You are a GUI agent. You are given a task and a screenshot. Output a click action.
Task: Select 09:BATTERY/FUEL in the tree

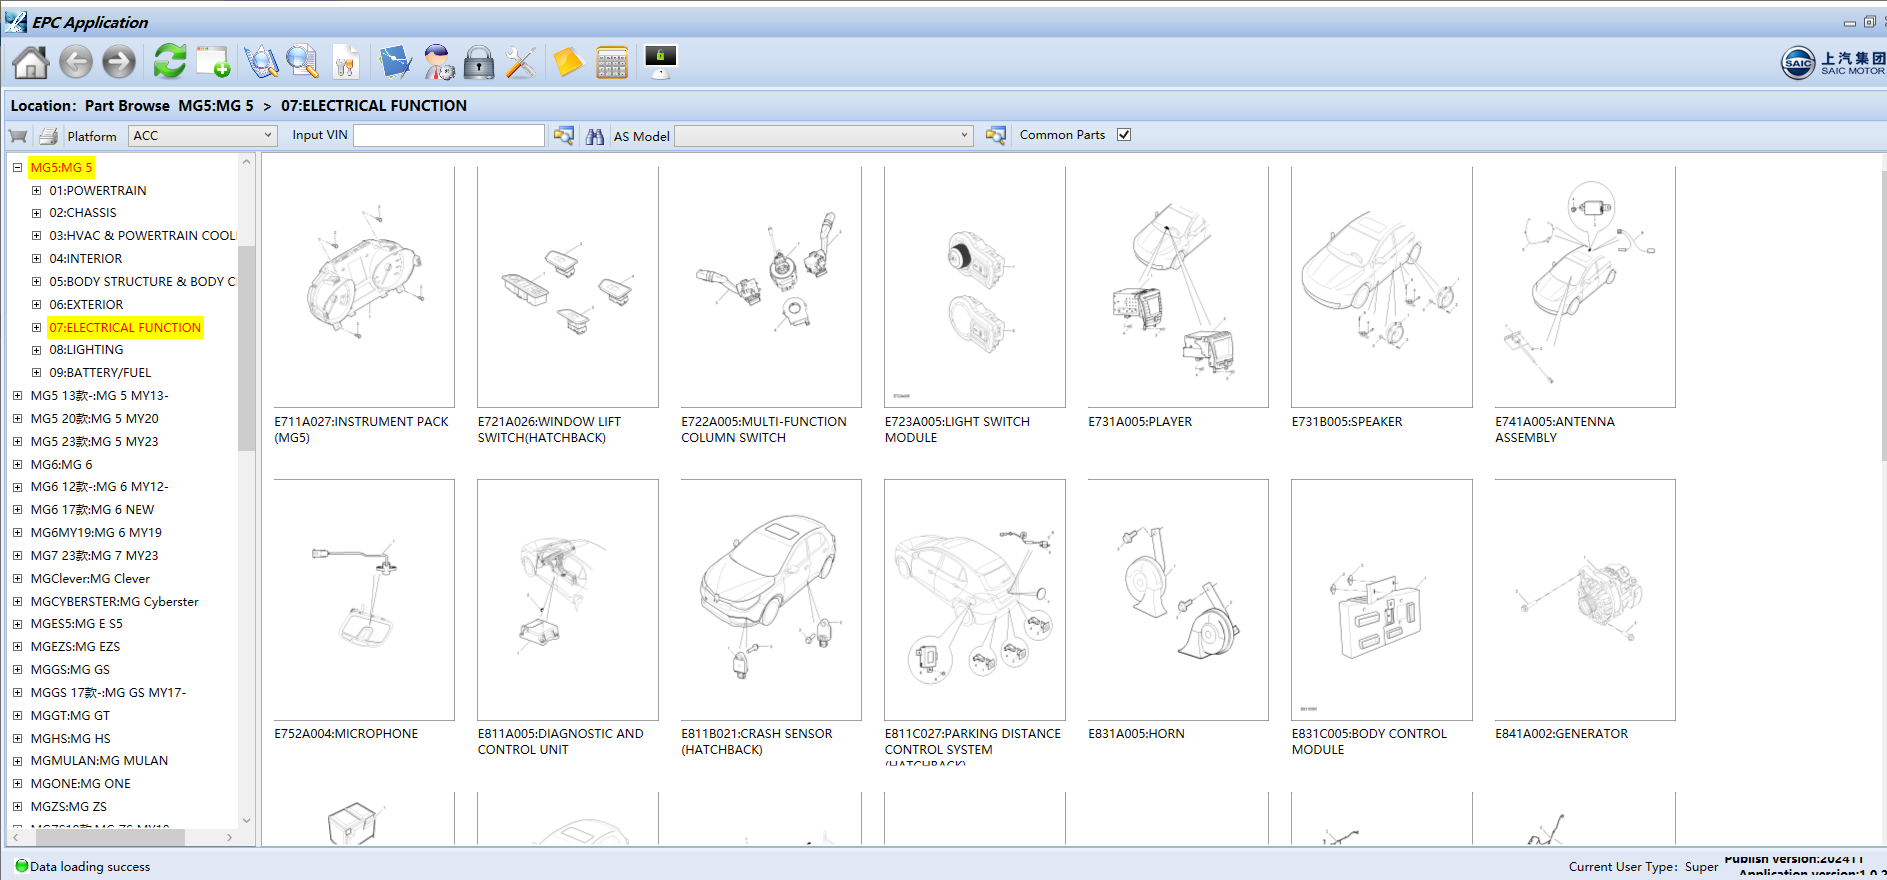[100, 373]
